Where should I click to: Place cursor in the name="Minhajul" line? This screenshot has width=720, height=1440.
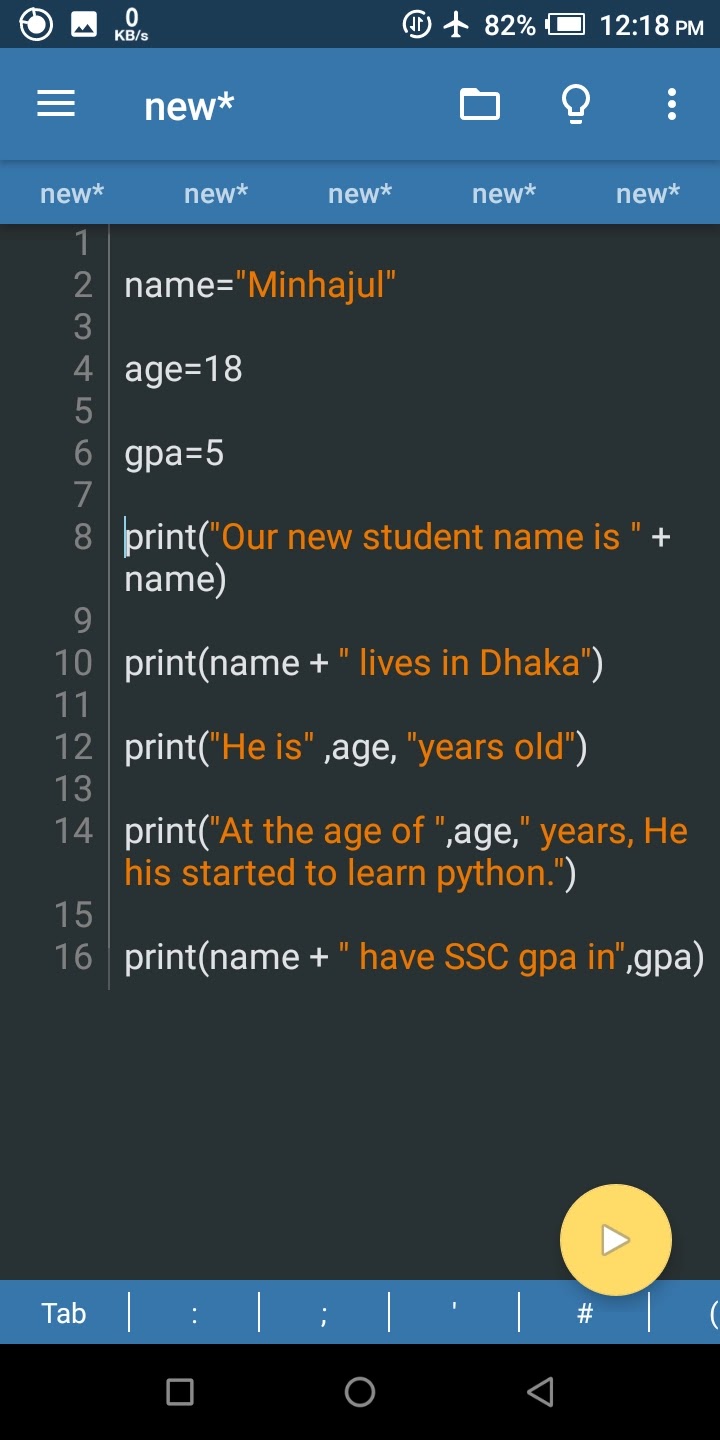coord(260,286)
